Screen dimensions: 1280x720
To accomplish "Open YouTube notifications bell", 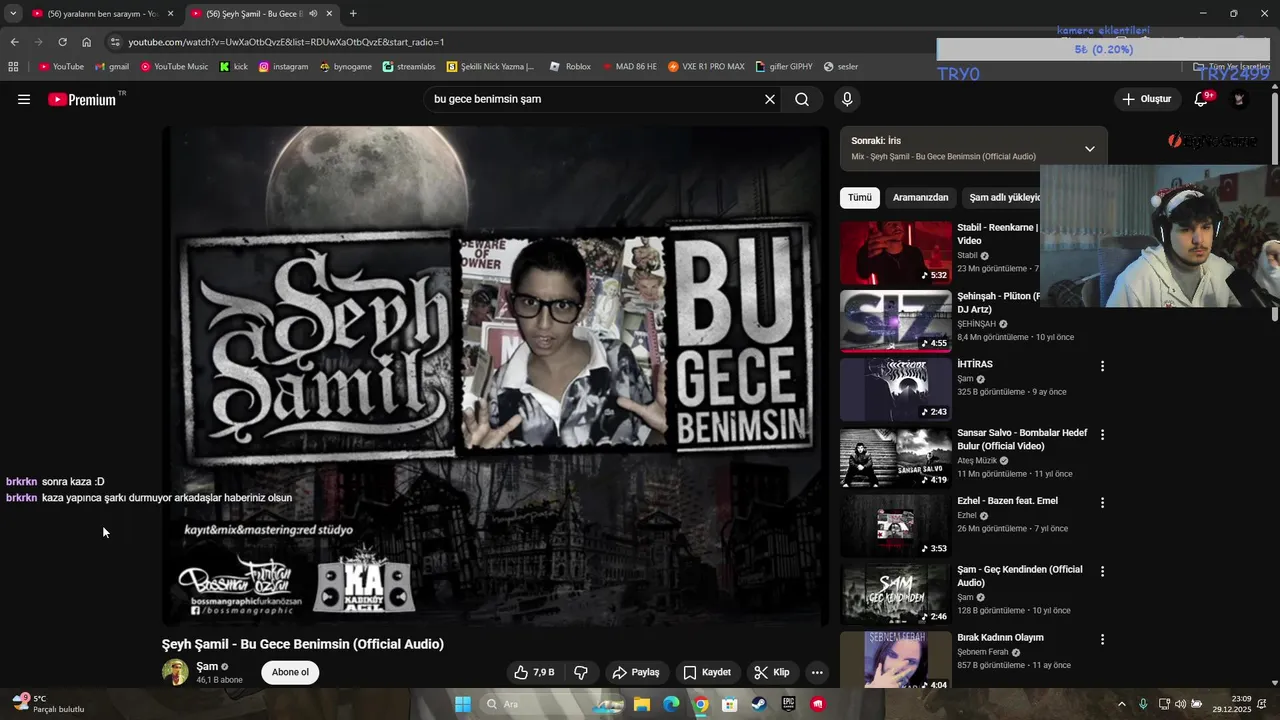I will tap(1202, 99).
